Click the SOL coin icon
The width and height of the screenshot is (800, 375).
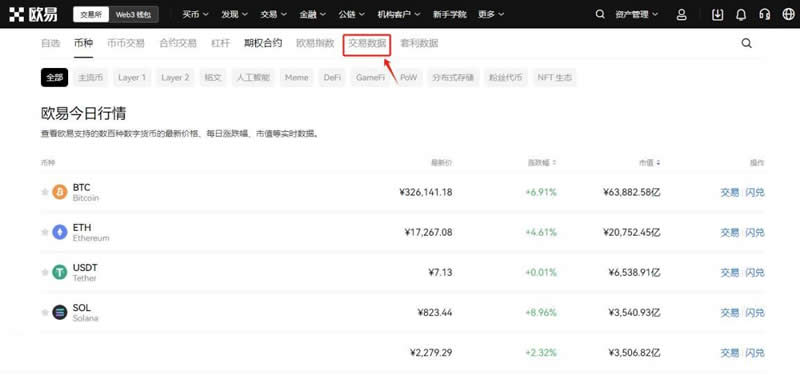(60, 312)
